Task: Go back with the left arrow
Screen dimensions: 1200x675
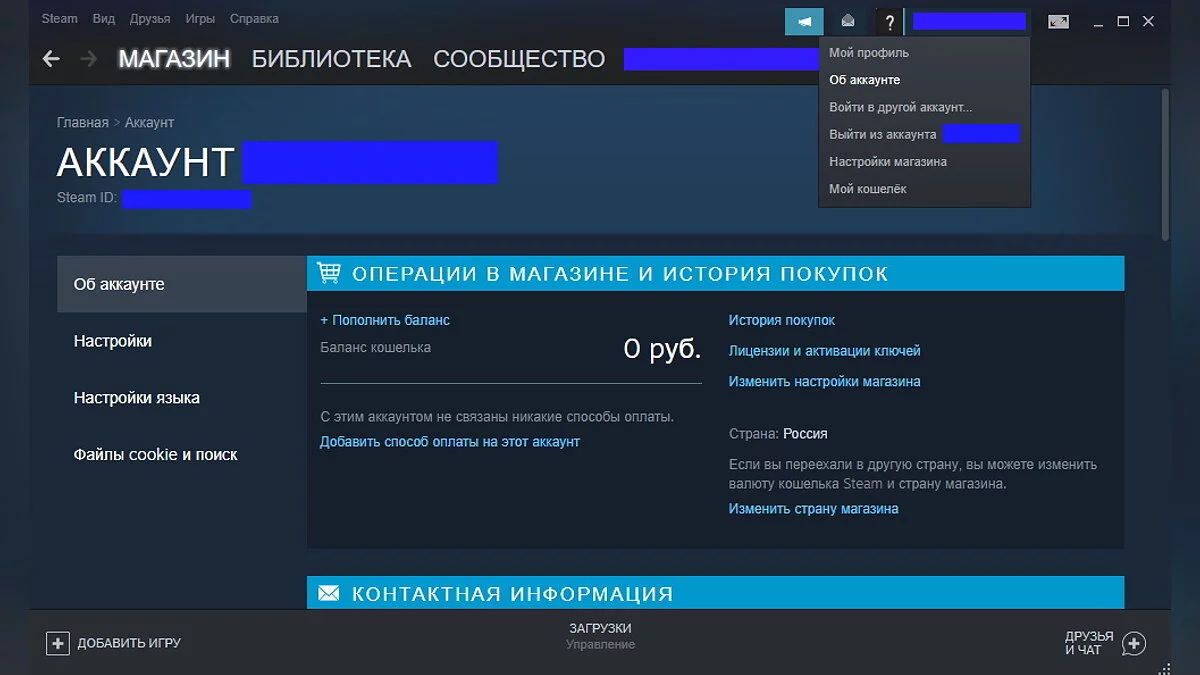Action: point(51,59)
